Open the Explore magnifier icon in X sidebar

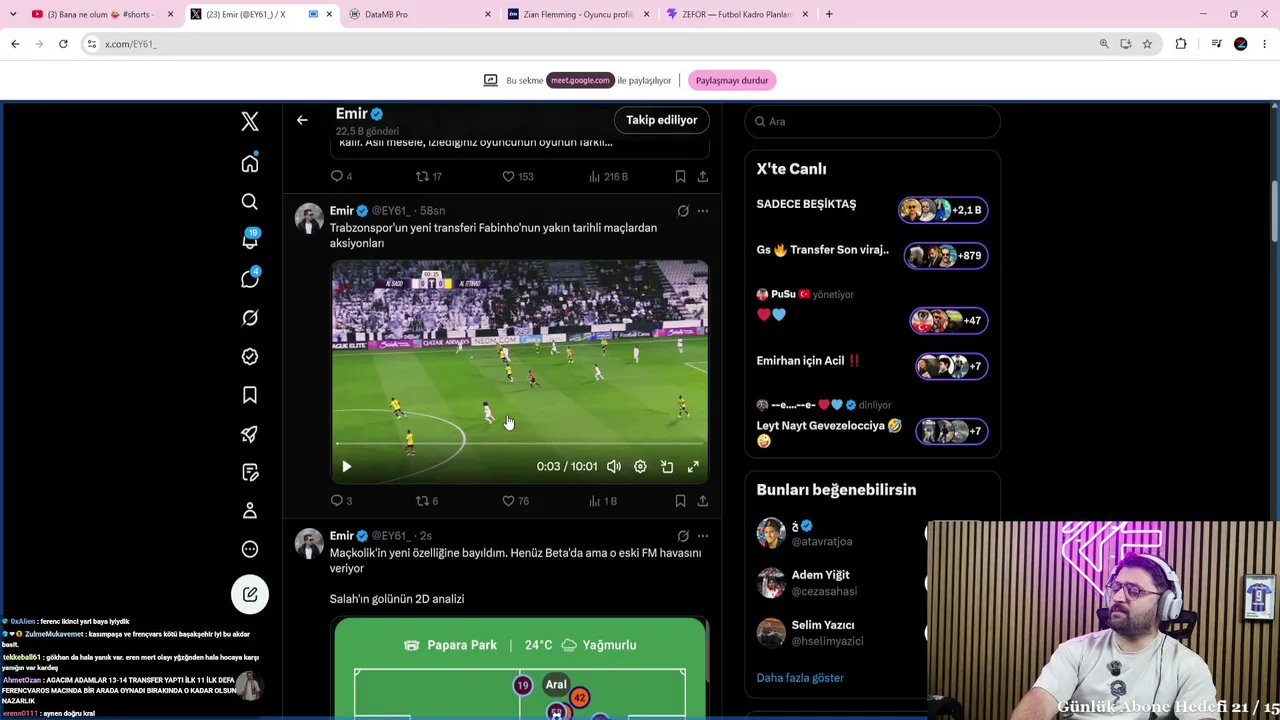pos(250,202)
